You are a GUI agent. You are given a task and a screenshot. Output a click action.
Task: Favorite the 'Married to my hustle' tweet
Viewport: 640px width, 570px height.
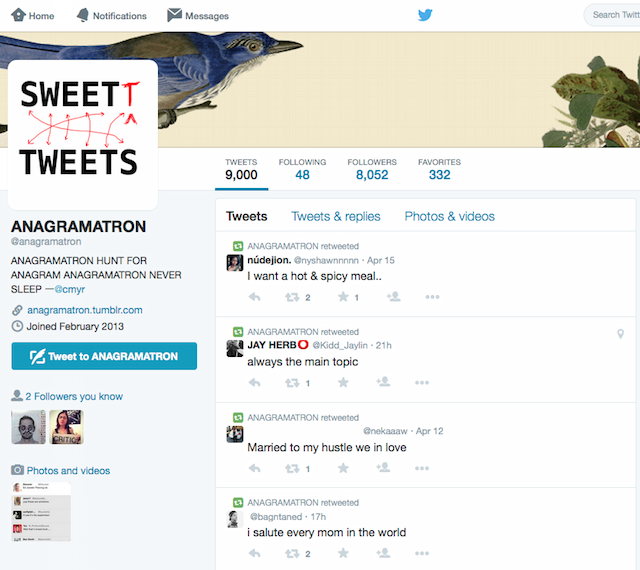pyautogui.click(x=343, y=468)
